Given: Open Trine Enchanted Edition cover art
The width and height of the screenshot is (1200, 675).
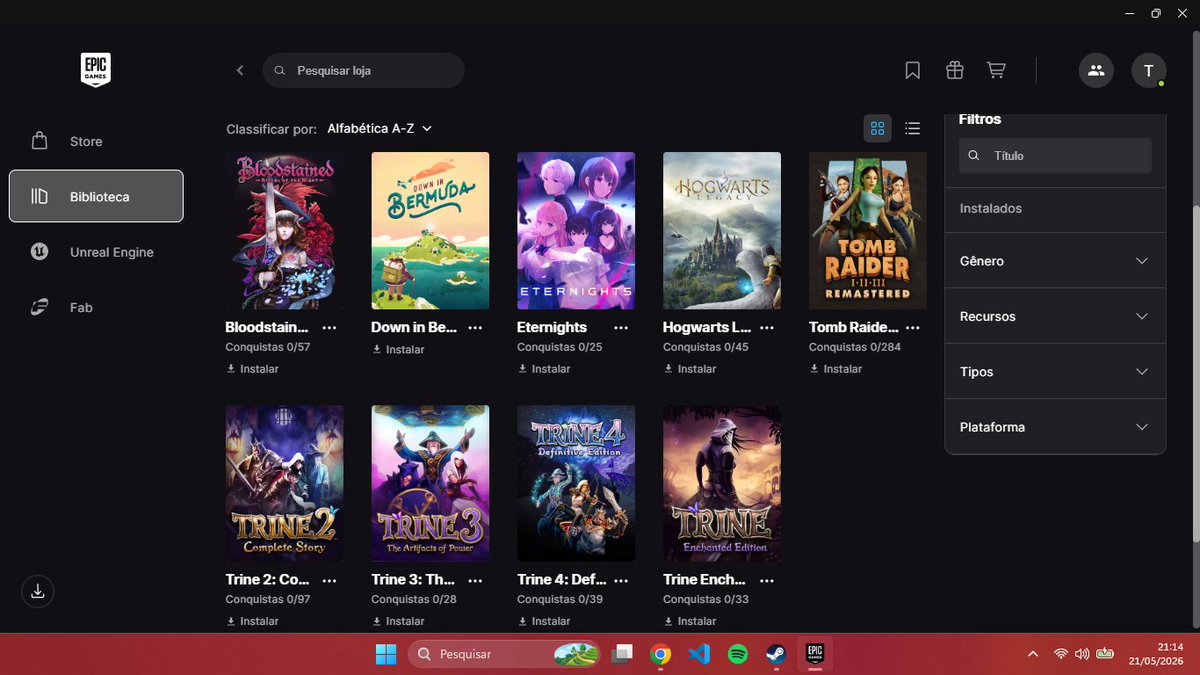Looking at the screenshot, I should 722,483.
